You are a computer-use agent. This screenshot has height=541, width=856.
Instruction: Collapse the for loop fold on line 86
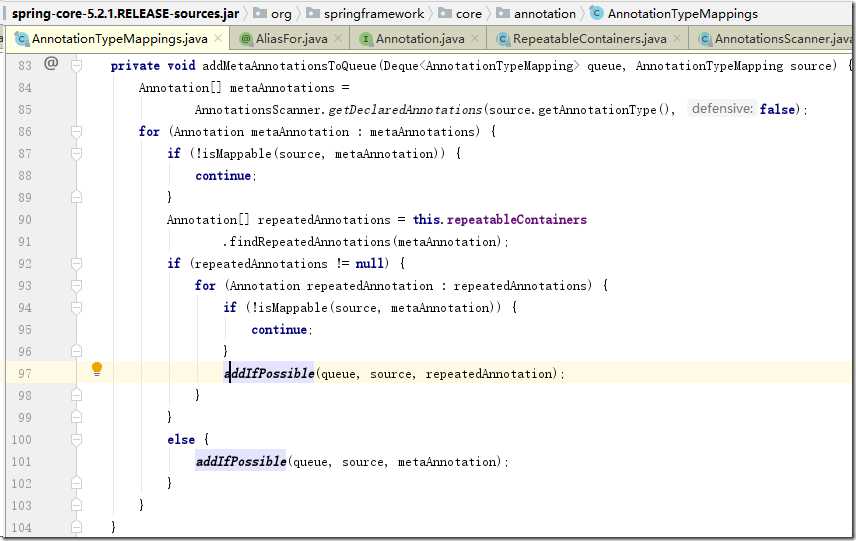click(76, 132)
